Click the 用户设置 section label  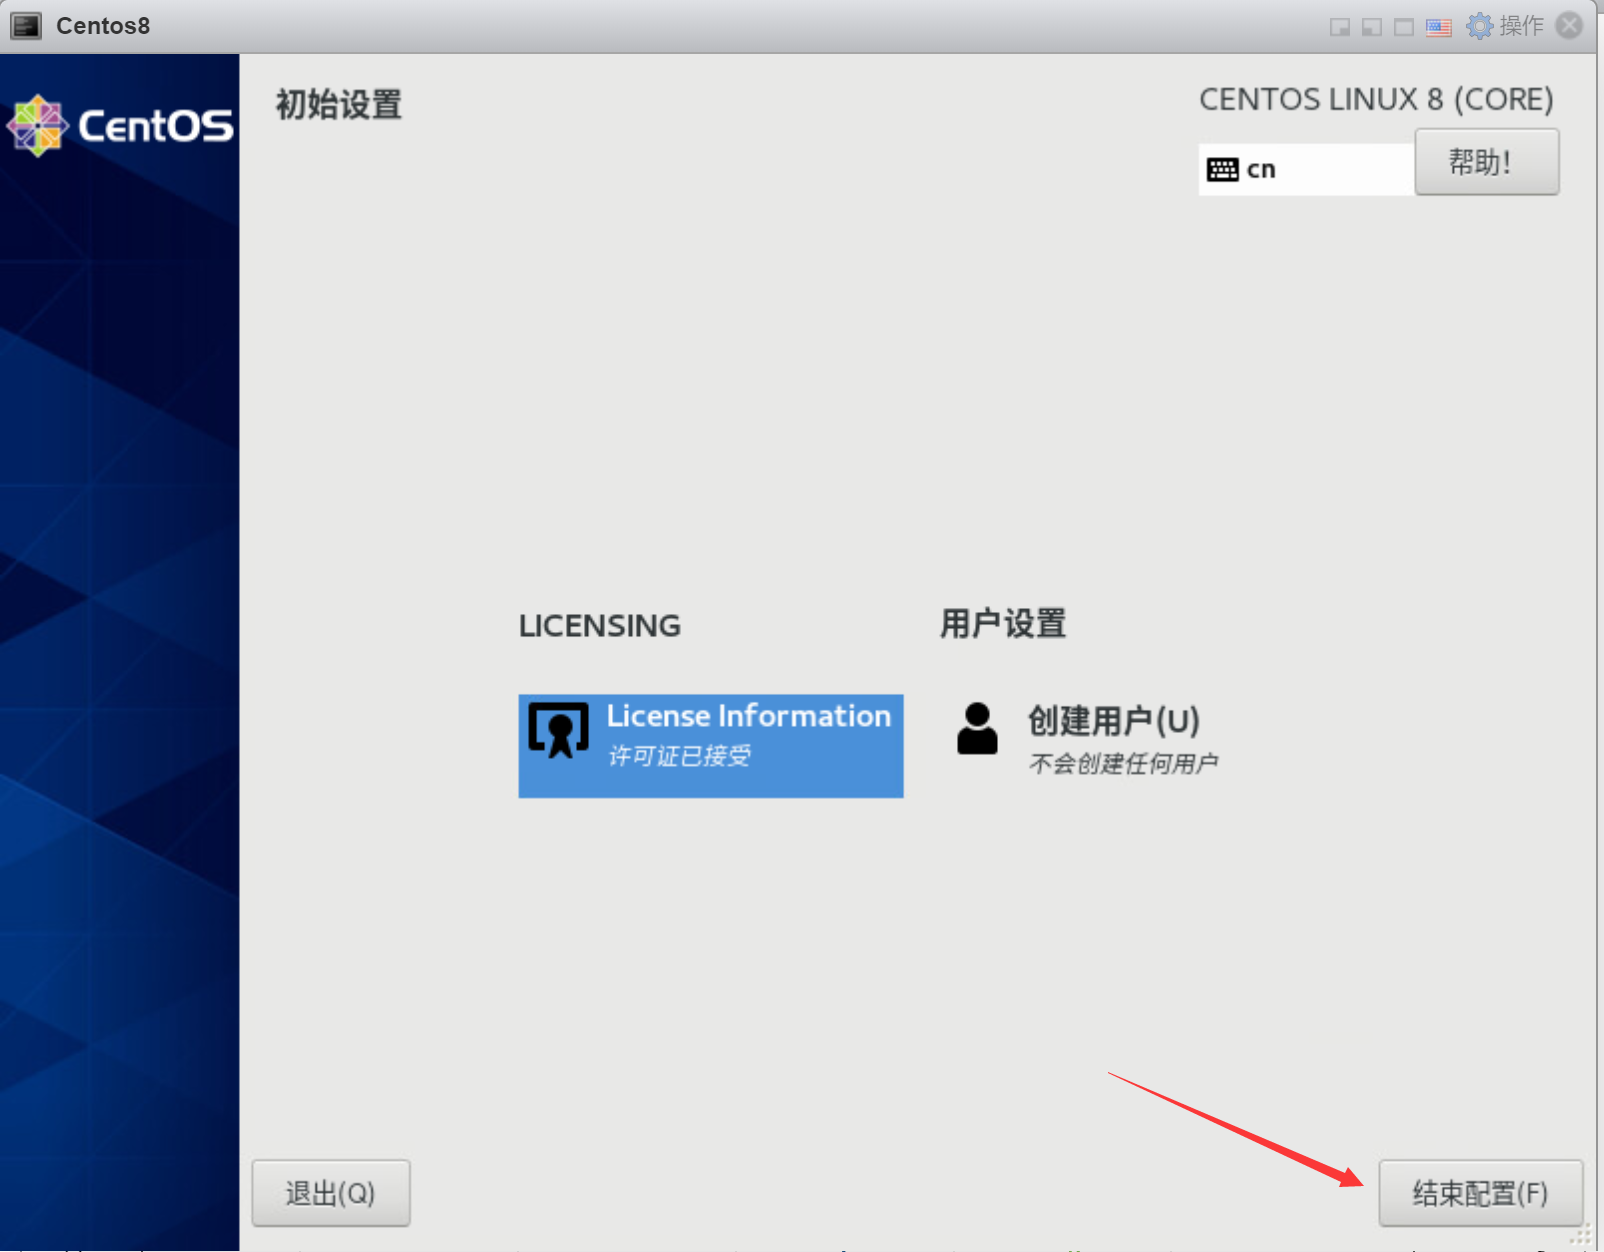pyautogui.click(x=1003, y=624)
